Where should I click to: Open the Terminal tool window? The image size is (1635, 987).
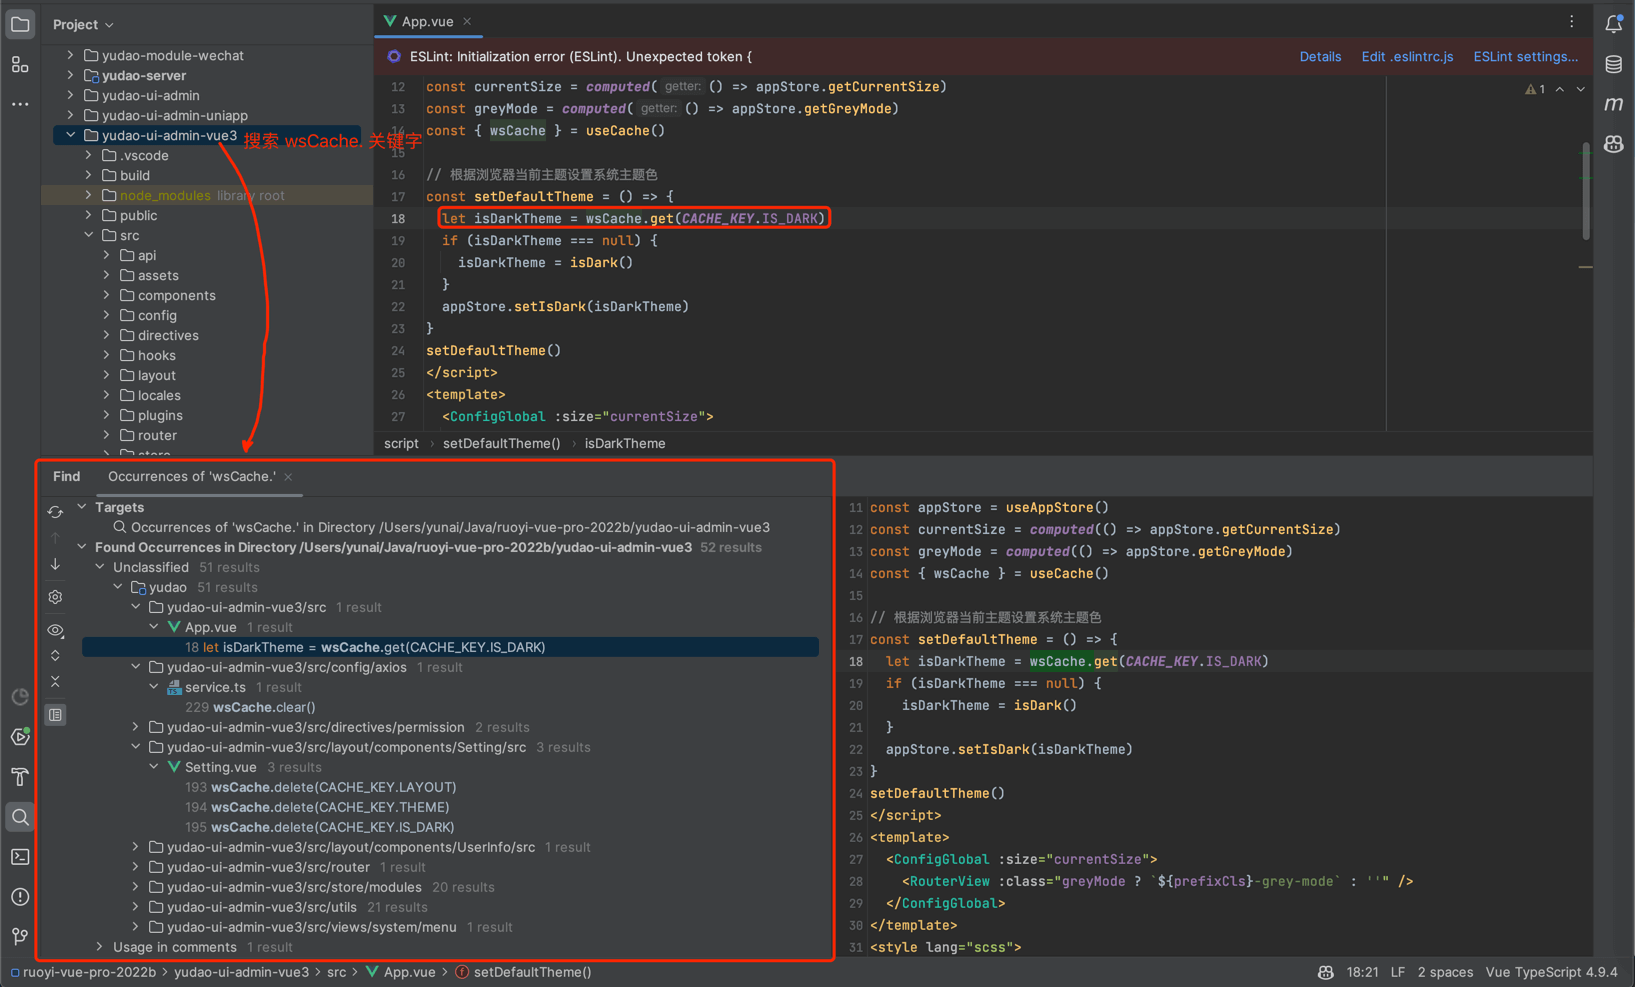coord(20,857)
